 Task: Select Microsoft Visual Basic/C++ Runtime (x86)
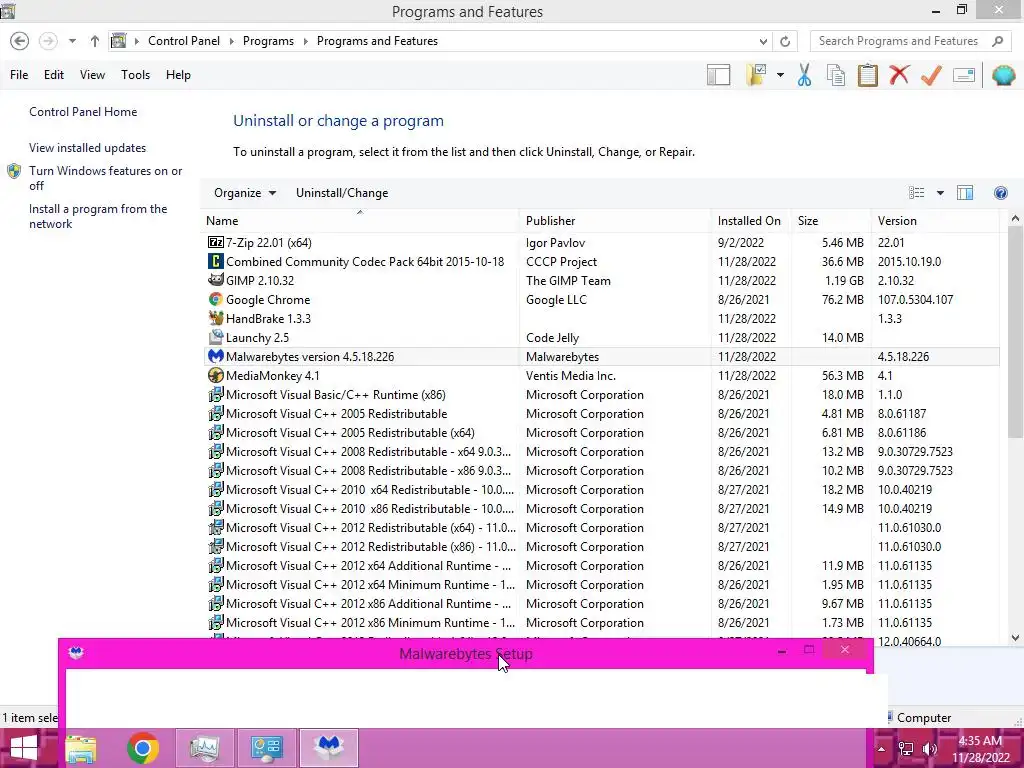click(x=600, y=394)
